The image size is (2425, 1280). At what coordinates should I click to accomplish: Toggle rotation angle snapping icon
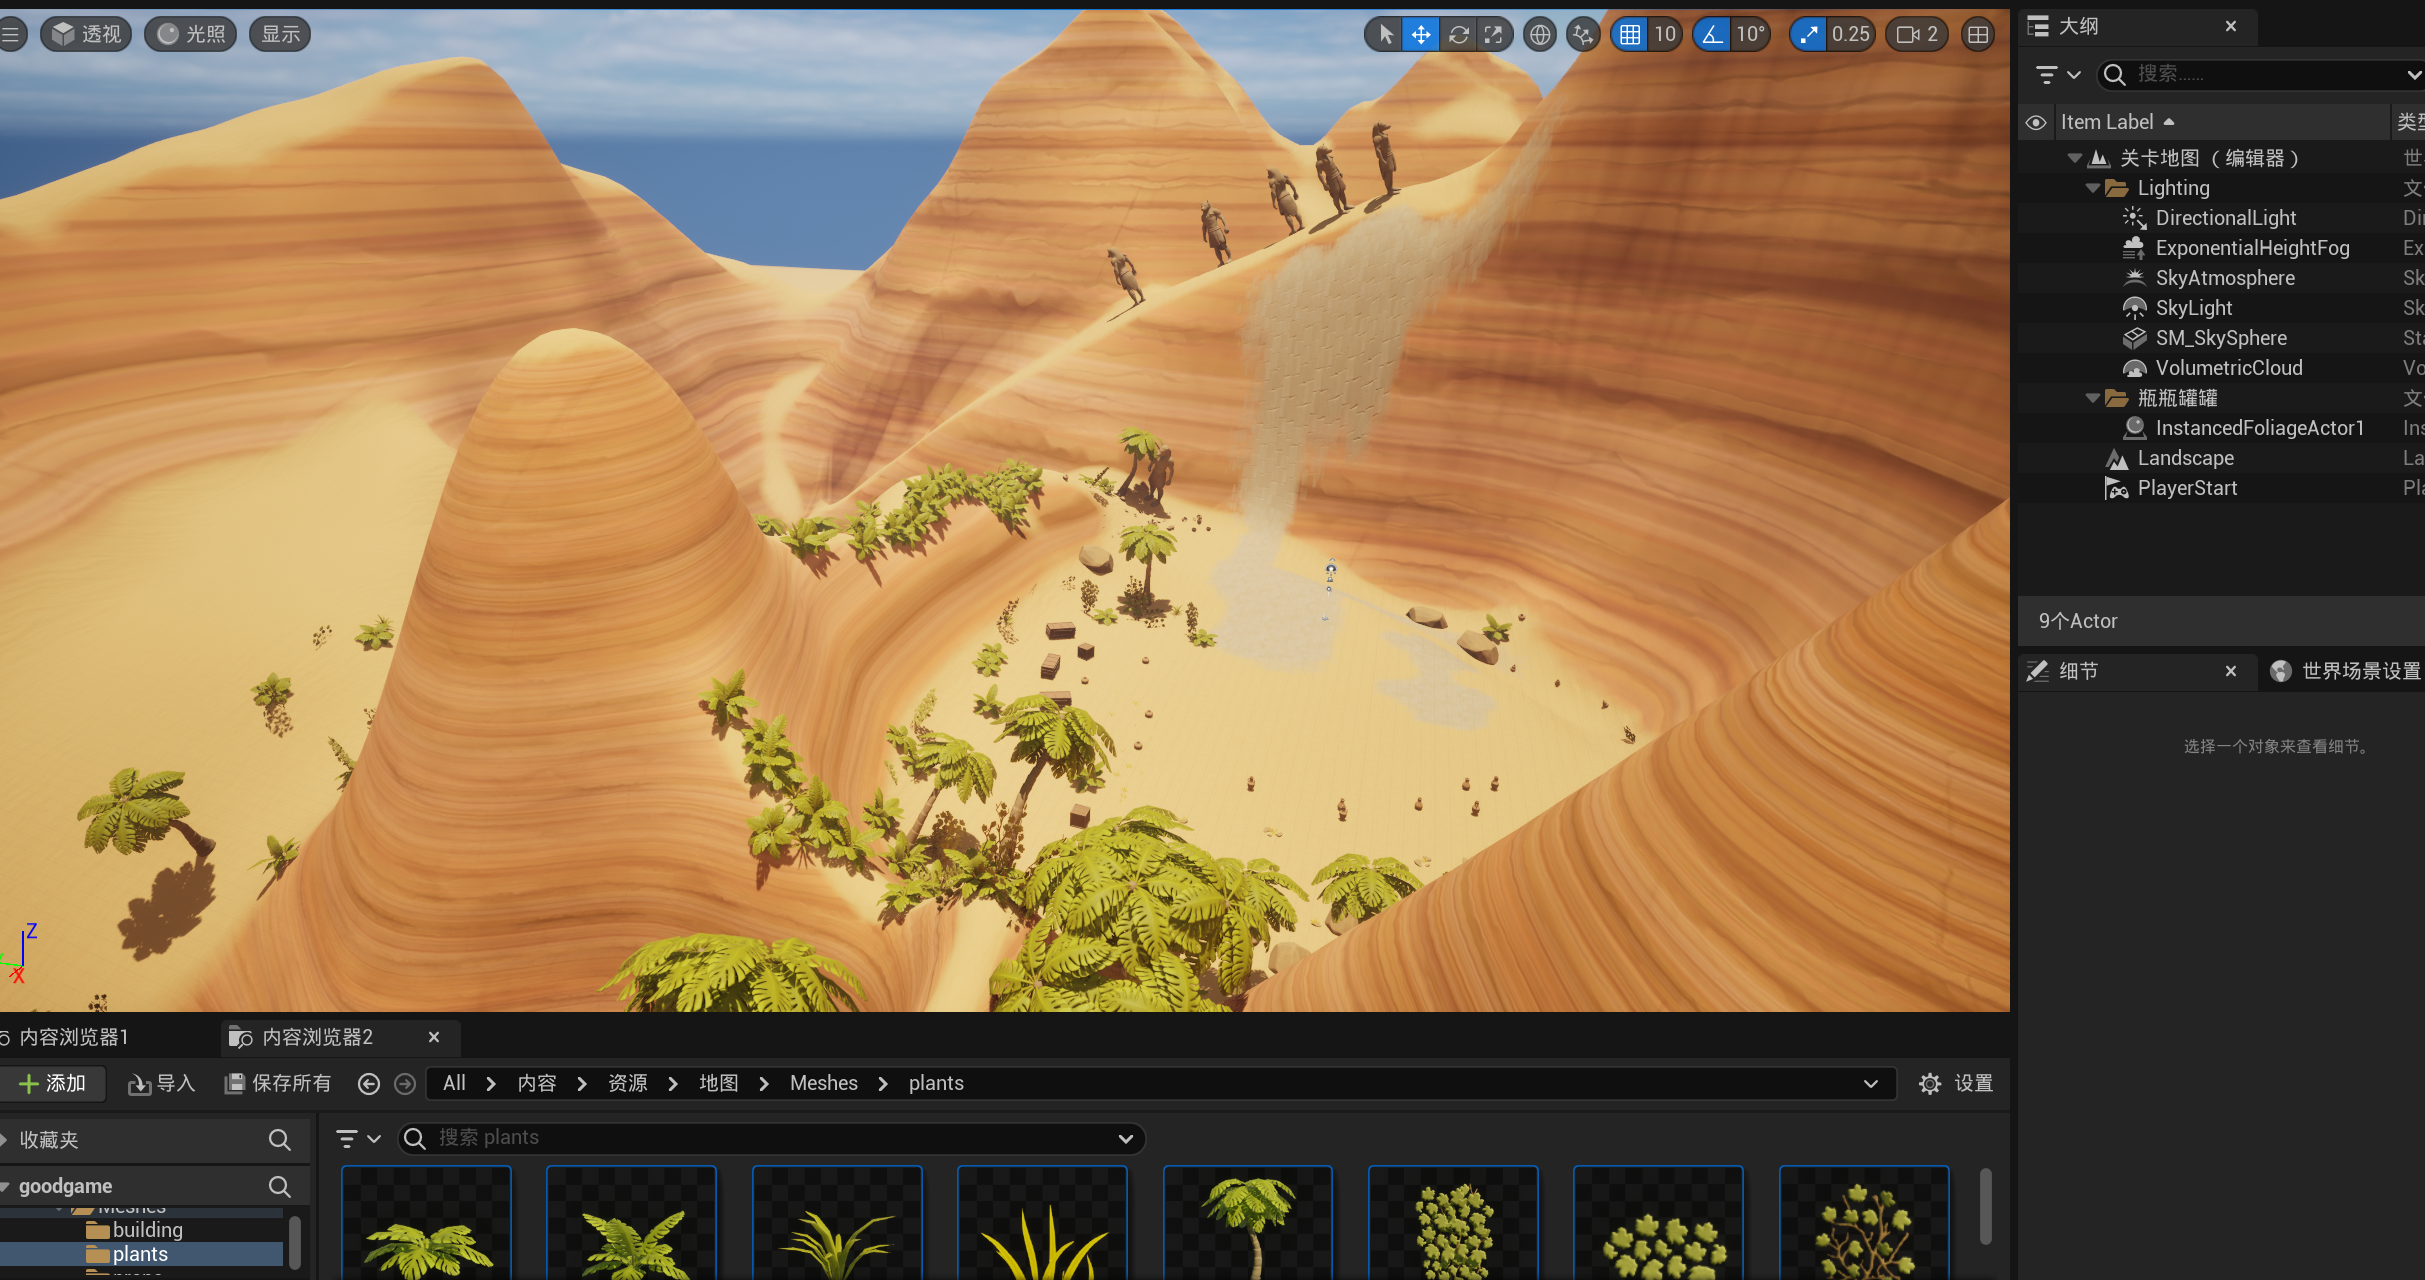1712,35
